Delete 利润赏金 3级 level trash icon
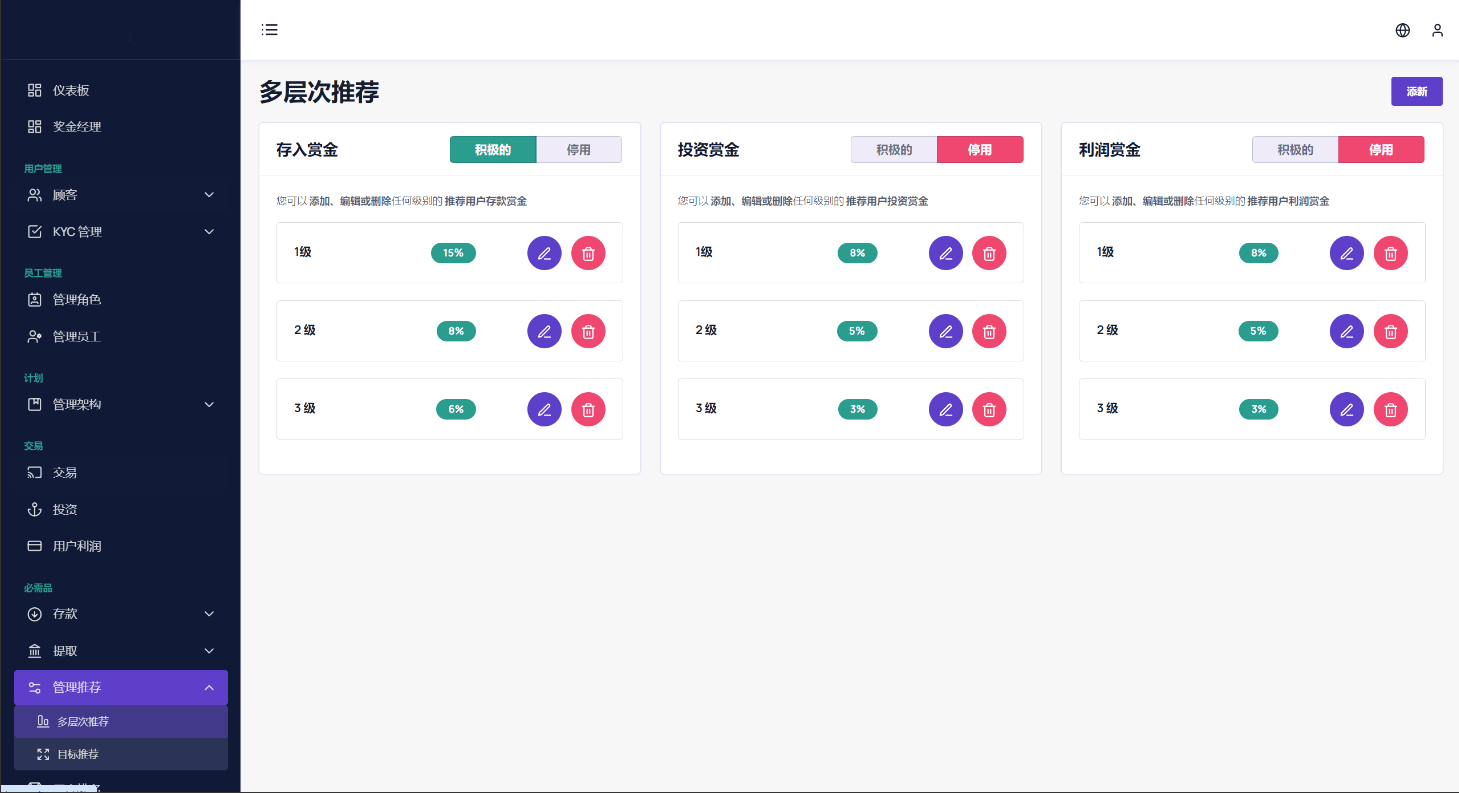Screen dimensions: 1459x793 [1391, 409]
